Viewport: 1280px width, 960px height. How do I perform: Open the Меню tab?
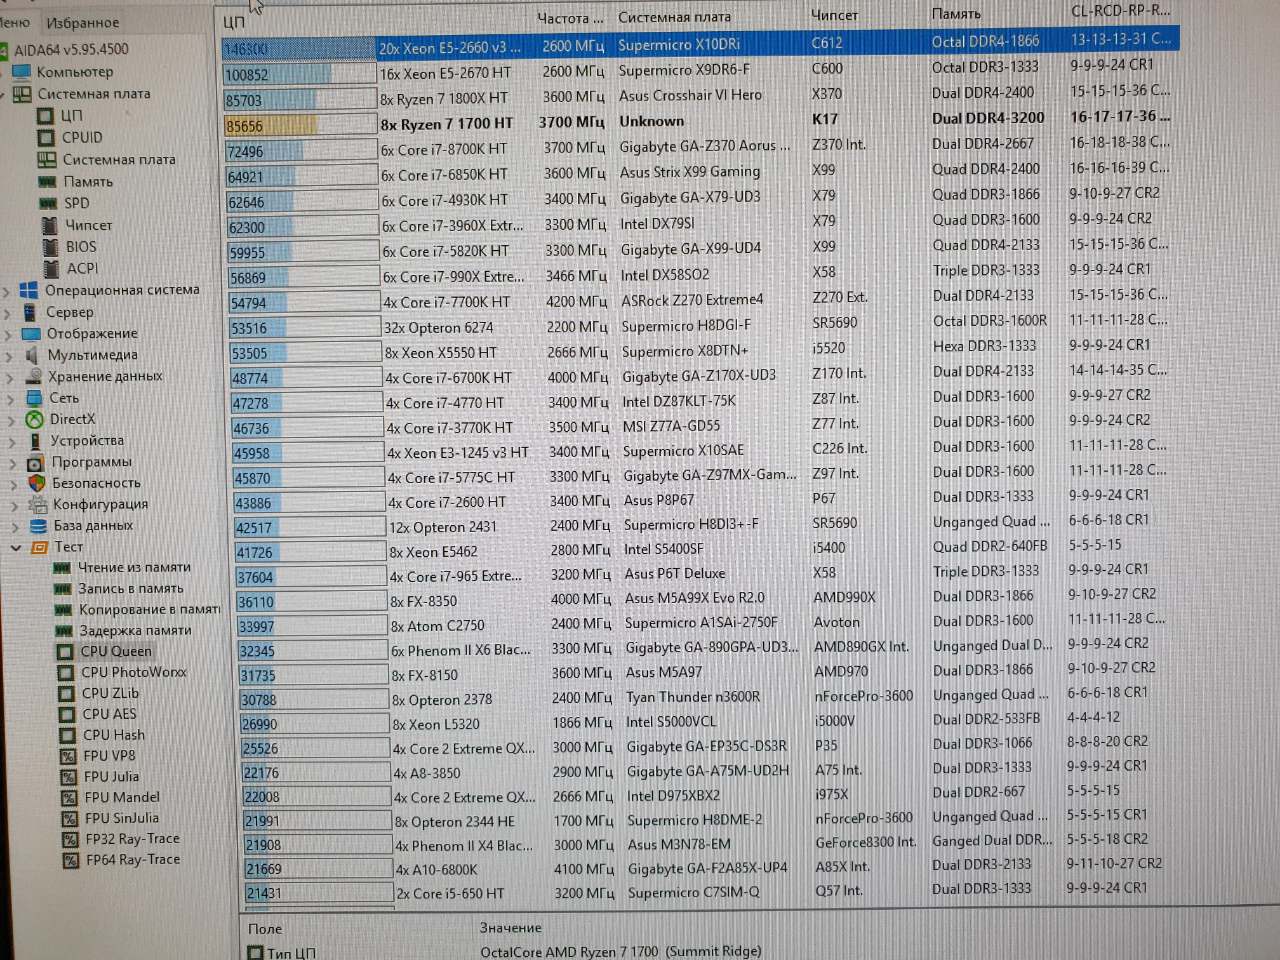tap(14, 22)
